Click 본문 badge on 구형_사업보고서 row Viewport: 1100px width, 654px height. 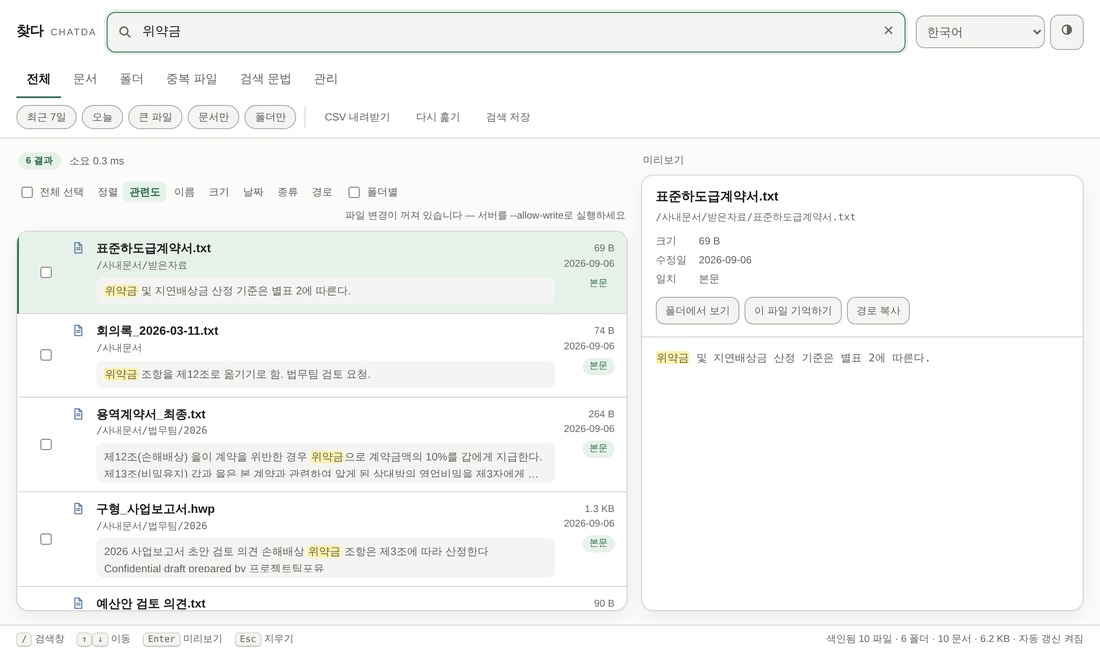(x=598, y=543)
